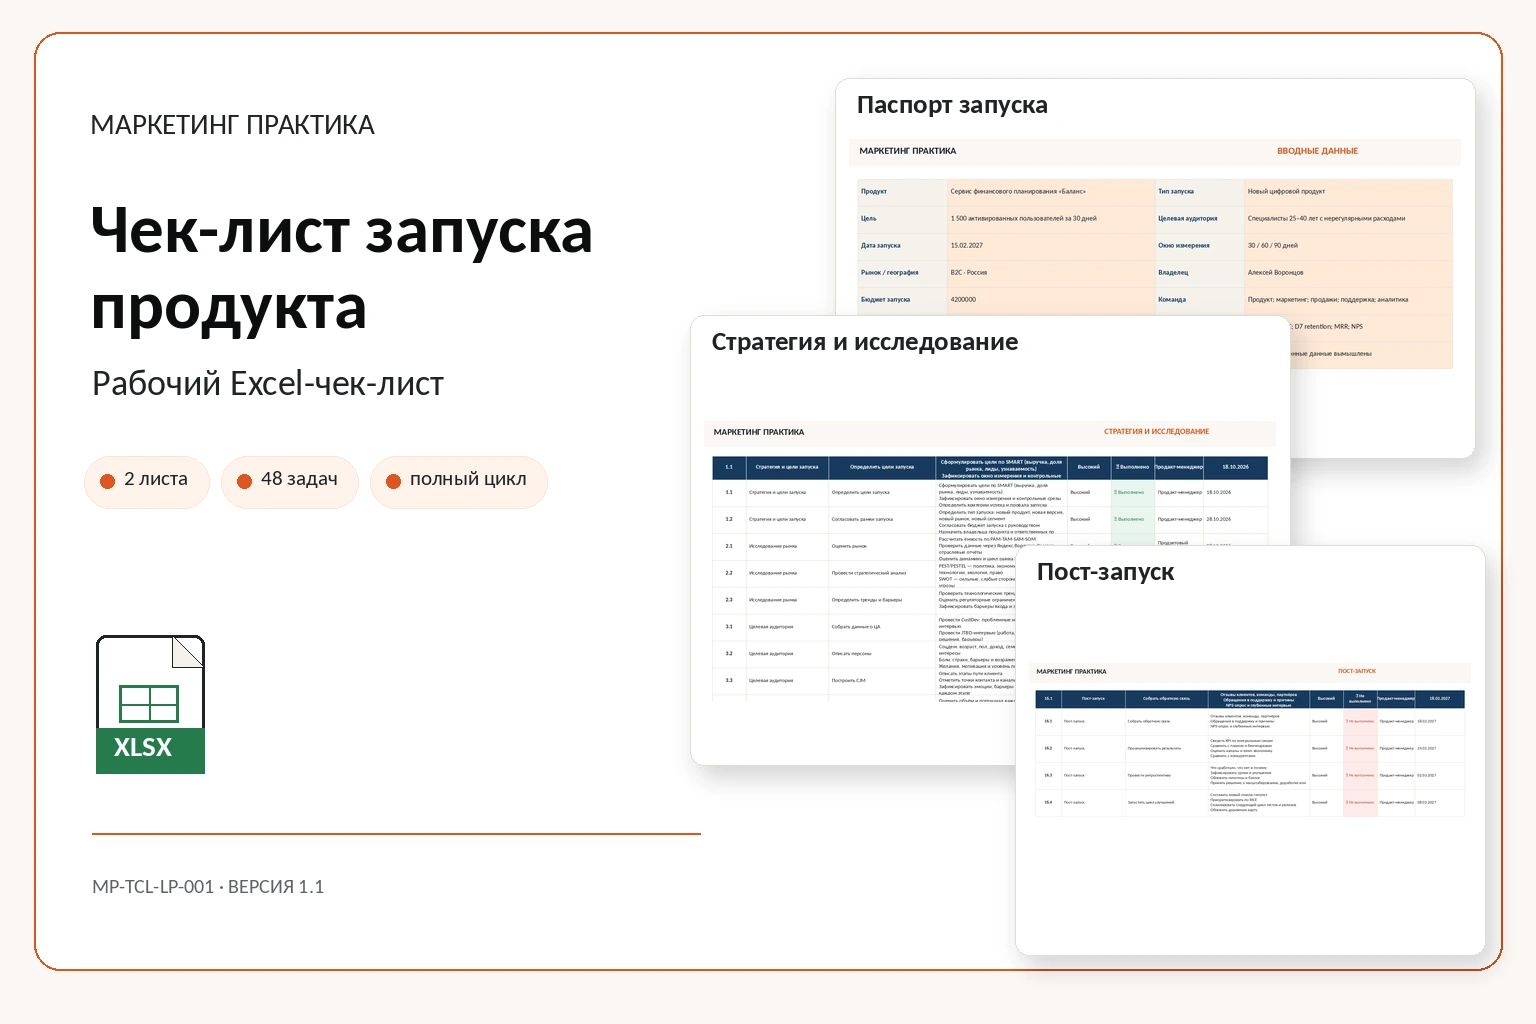Click the 'Рабочий Excel-чек-лист' subtitle
Screen dimensions: 1536x1024
pos(268,384)
